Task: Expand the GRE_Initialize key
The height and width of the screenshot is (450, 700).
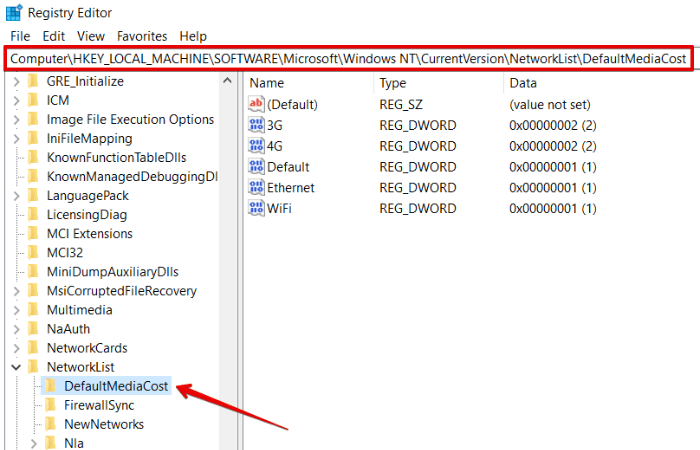Action: pos(16,81)
